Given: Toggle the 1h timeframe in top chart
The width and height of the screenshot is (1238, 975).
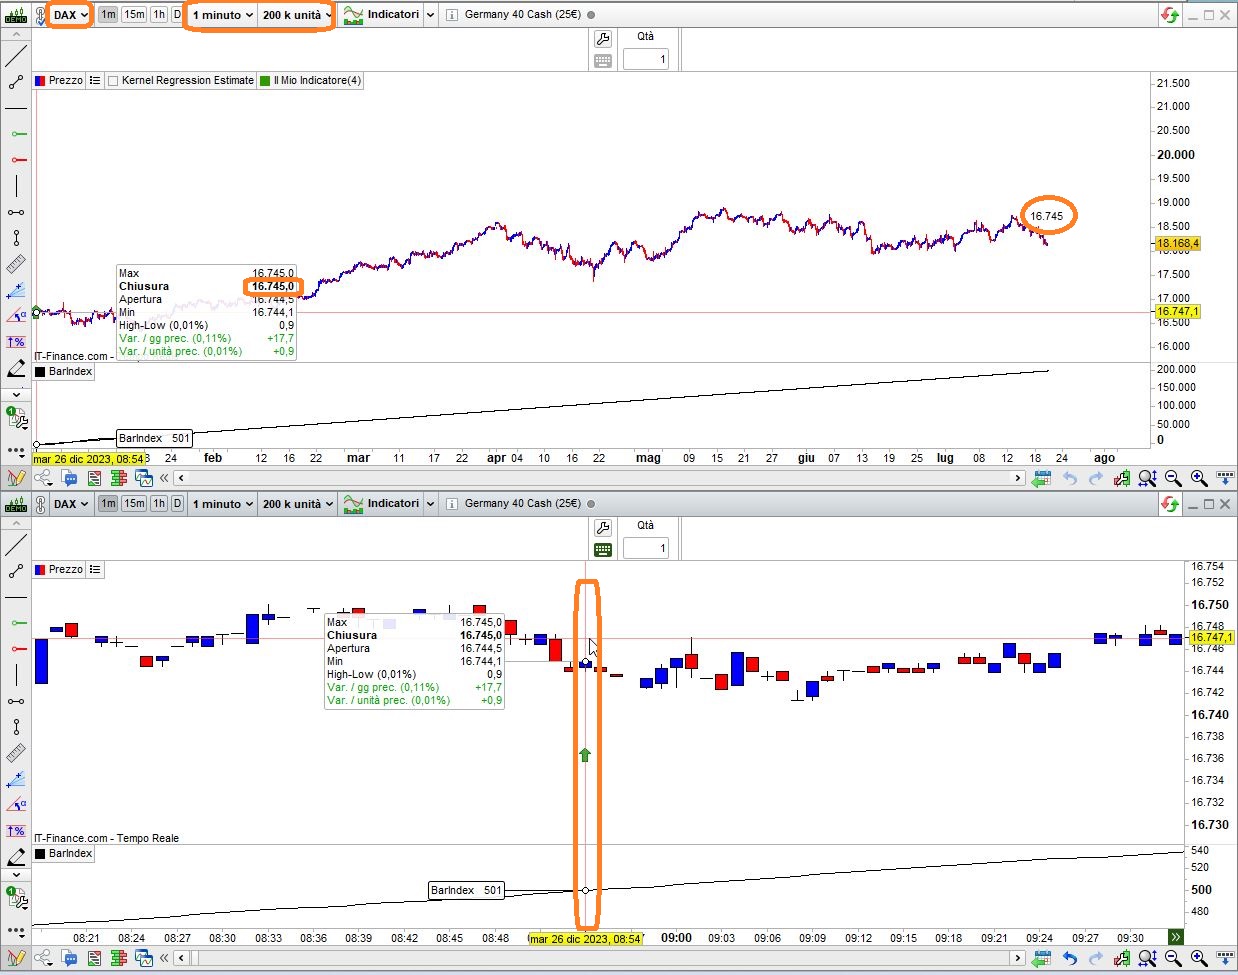Looking at the screenshot, I should [159, 15].
